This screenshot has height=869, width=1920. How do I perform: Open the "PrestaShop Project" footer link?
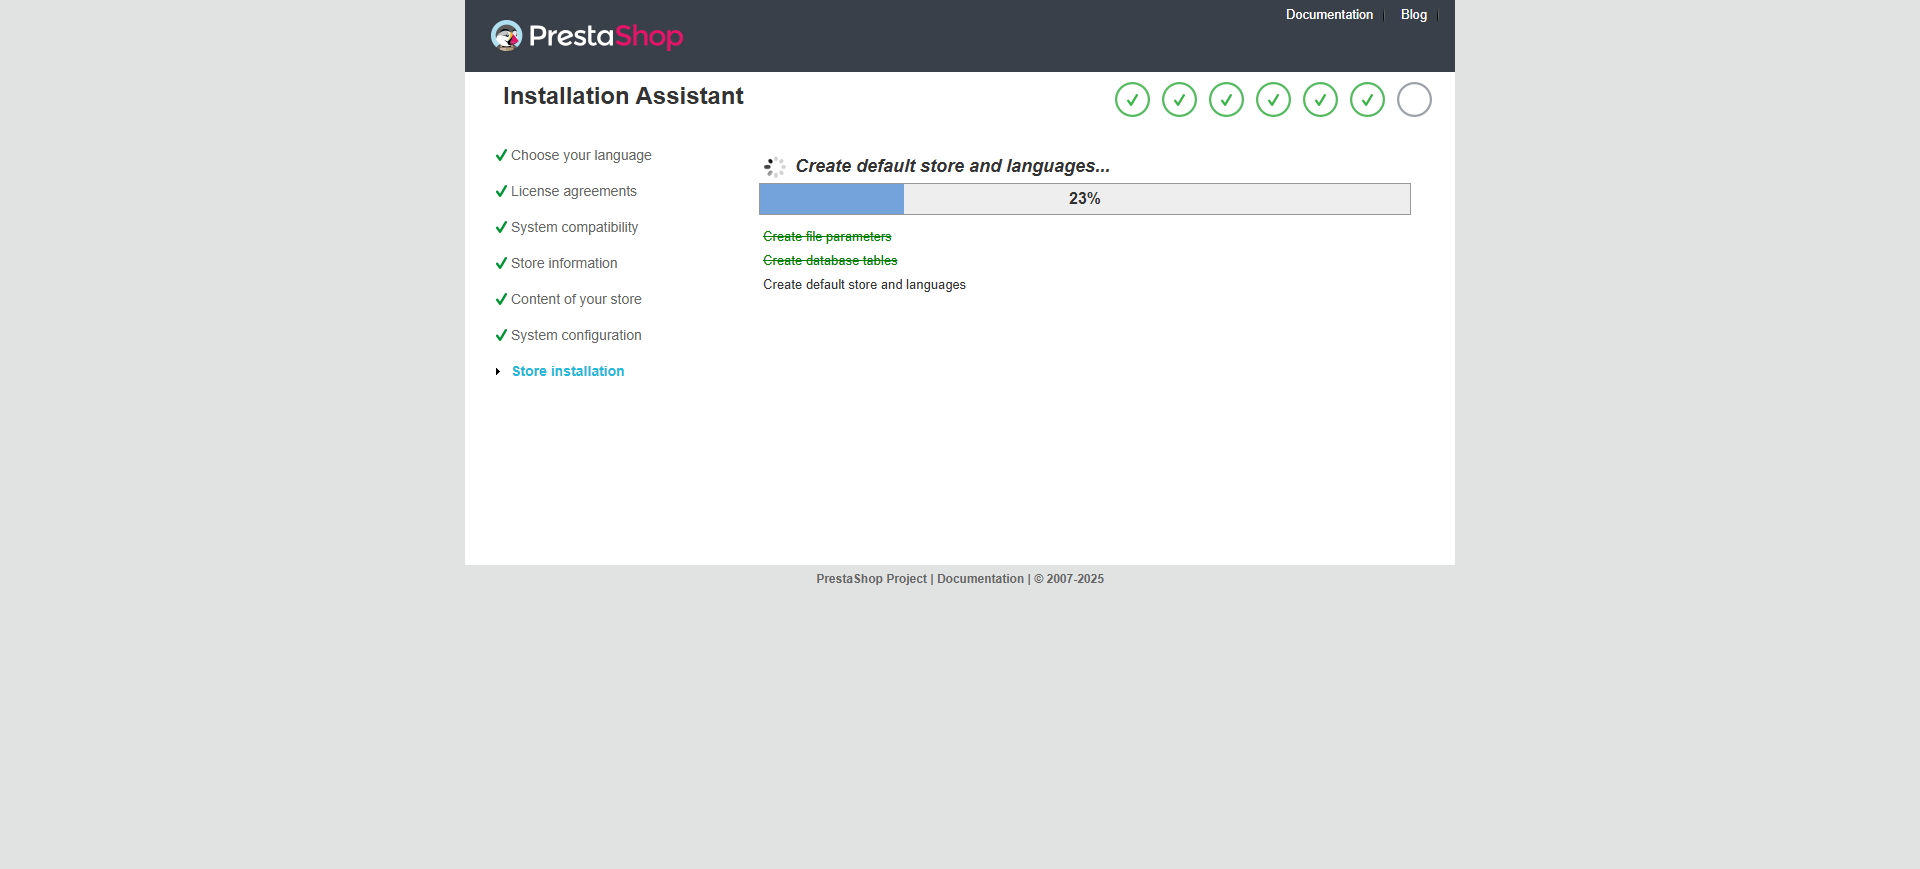(871, 579)
